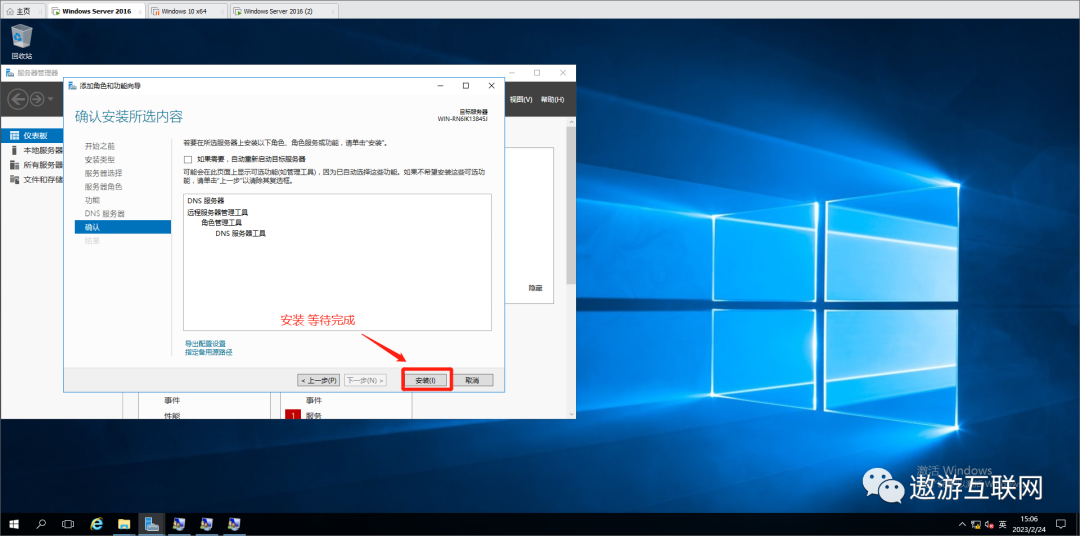
Task: Click Server Manager's forward arrow button
Action: [37, 99]
